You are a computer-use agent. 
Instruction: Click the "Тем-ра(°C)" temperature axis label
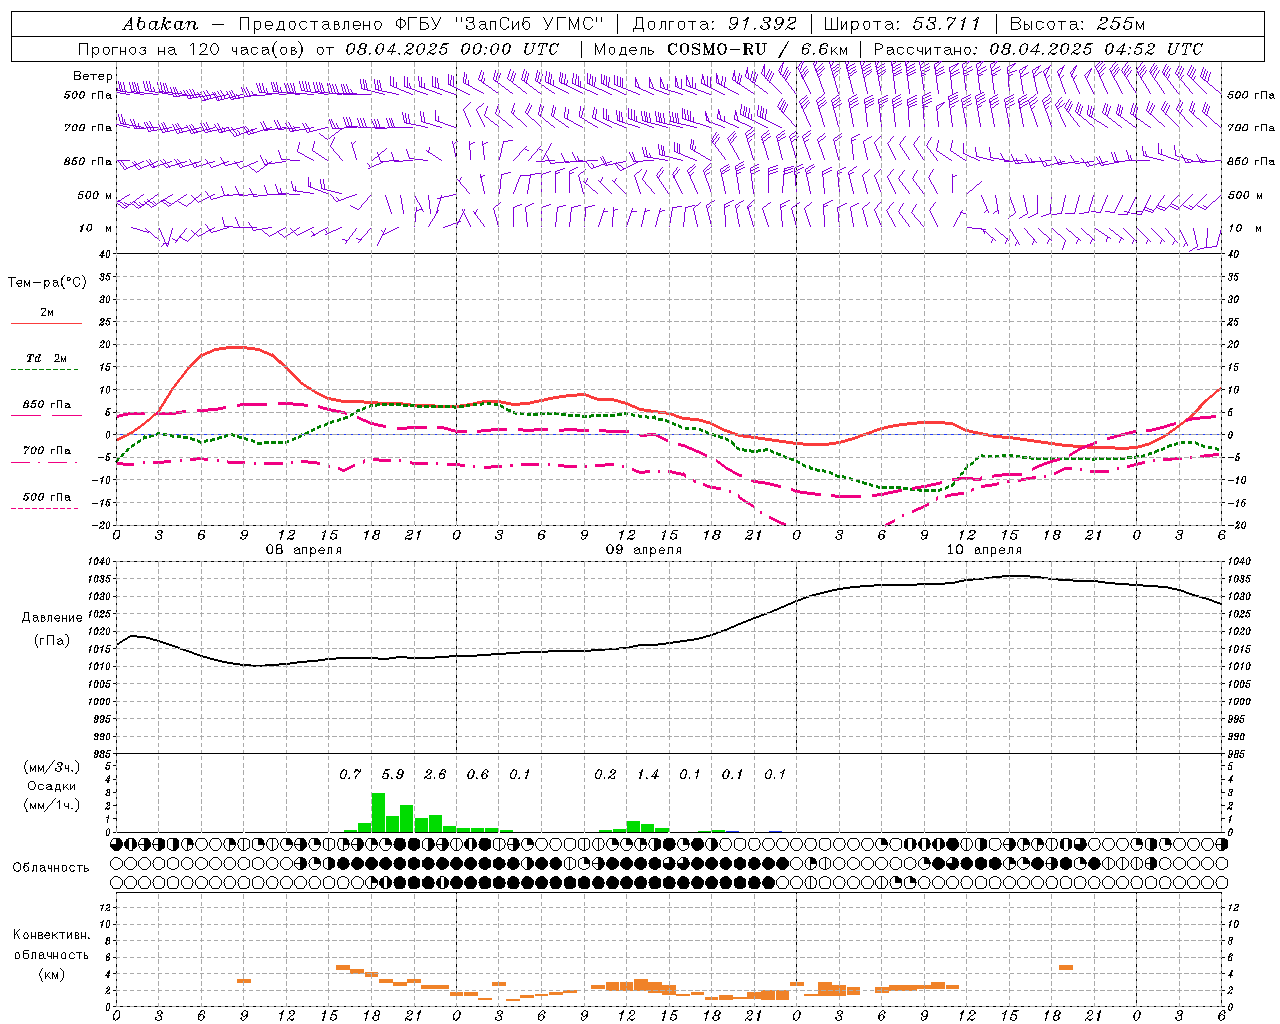47,283
